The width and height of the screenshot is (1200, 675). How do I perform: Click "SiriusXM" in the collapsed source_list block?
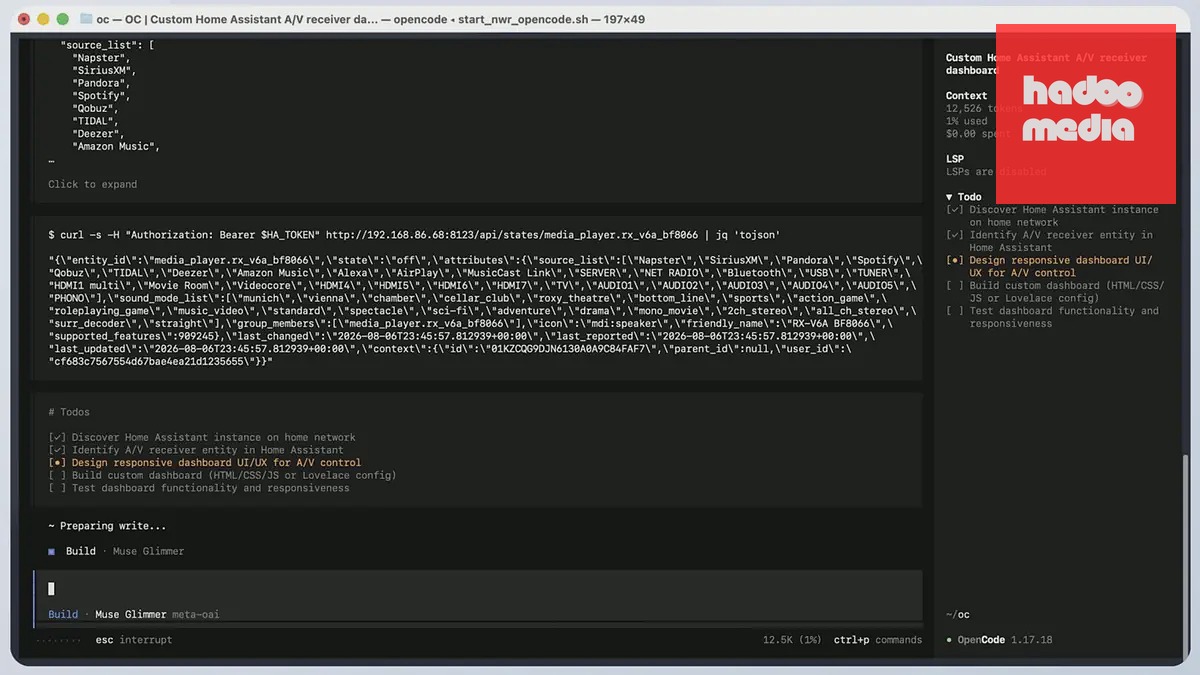point(103,71)
